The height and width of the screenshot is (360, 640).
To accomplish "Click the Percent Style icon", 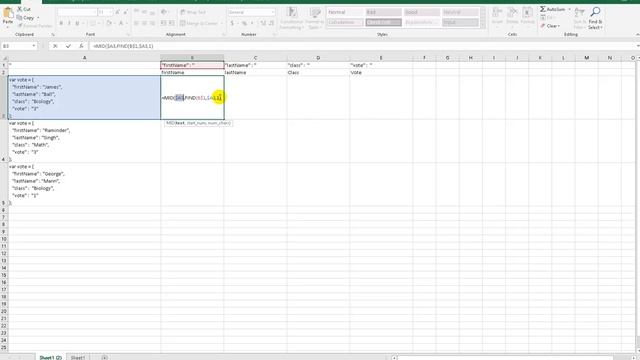I will pos(244,23).
